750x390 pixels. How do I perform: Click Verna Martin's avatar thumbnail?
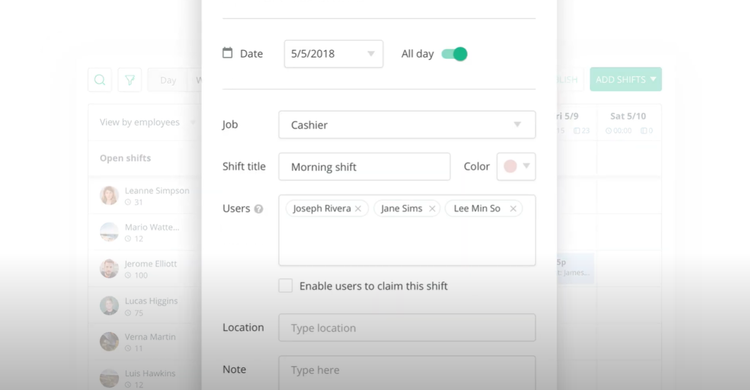tap(109, 342)
